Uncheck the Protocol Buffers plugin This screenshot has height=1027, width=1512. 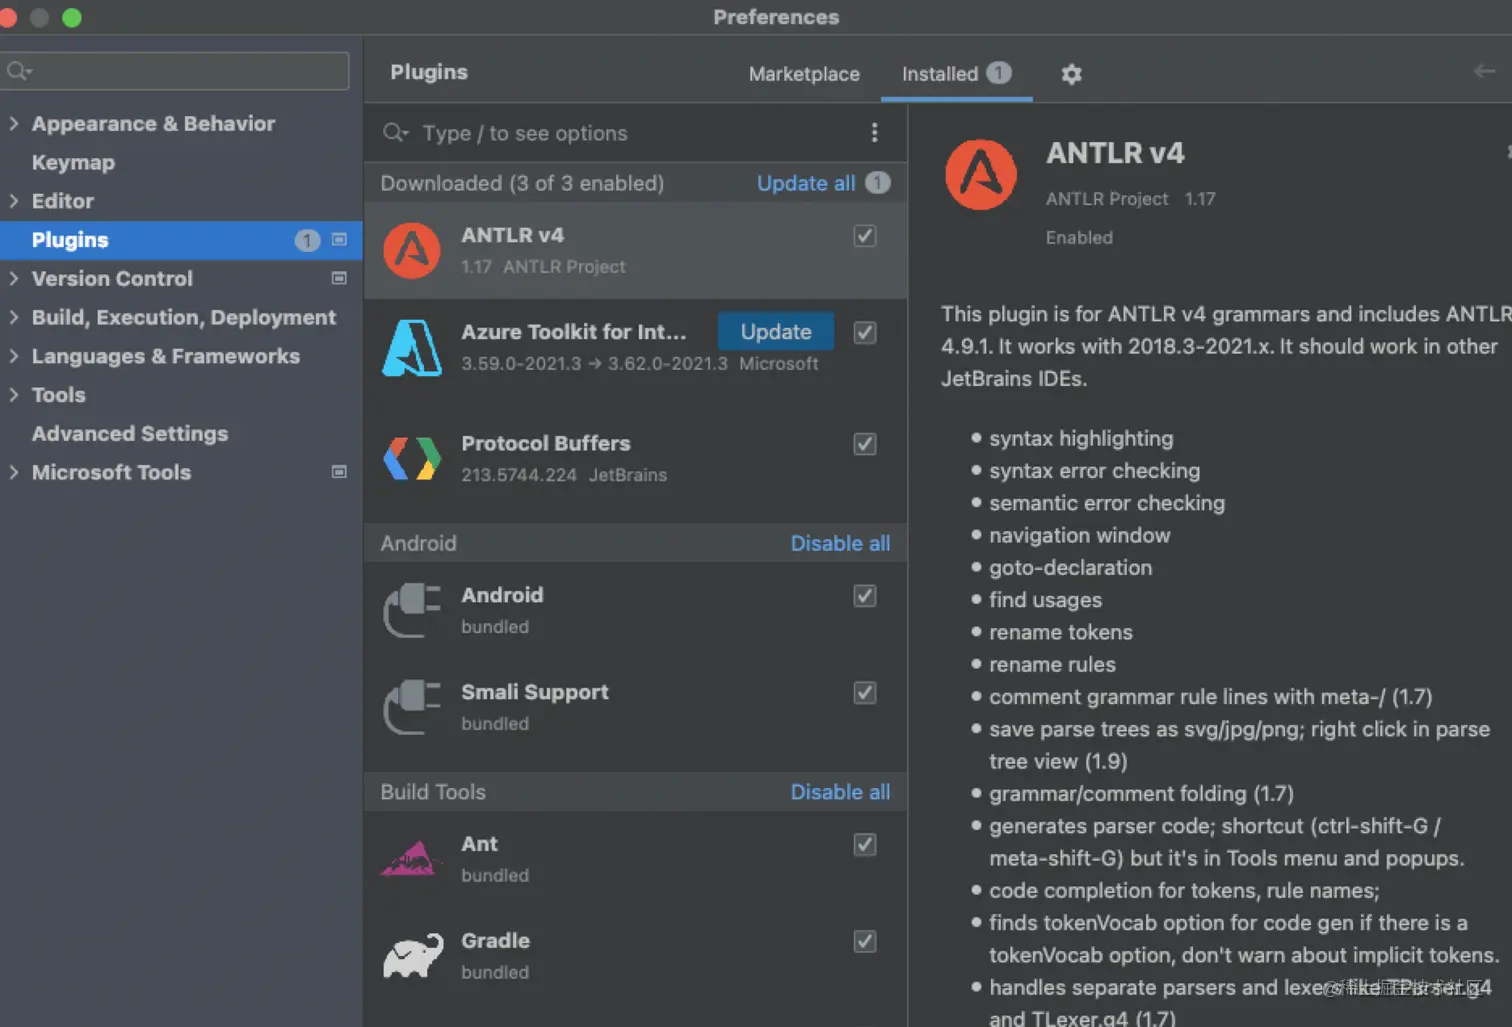tap(865, 444)
